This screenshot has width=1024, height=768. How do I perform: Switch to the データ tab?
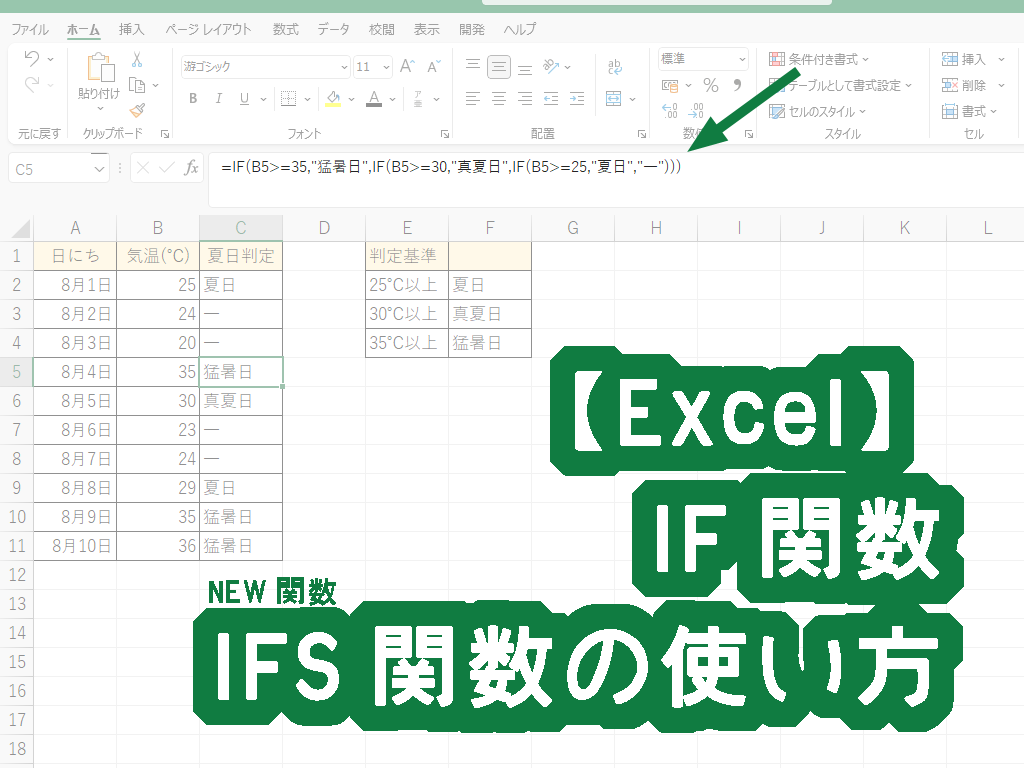(x=333, y=29)
